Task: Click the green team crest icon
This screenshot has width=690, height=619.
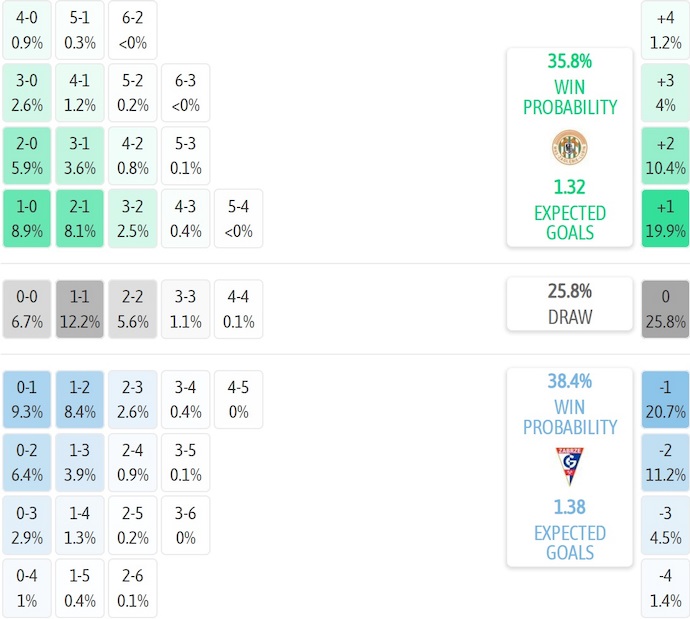Action: [569, 148]
